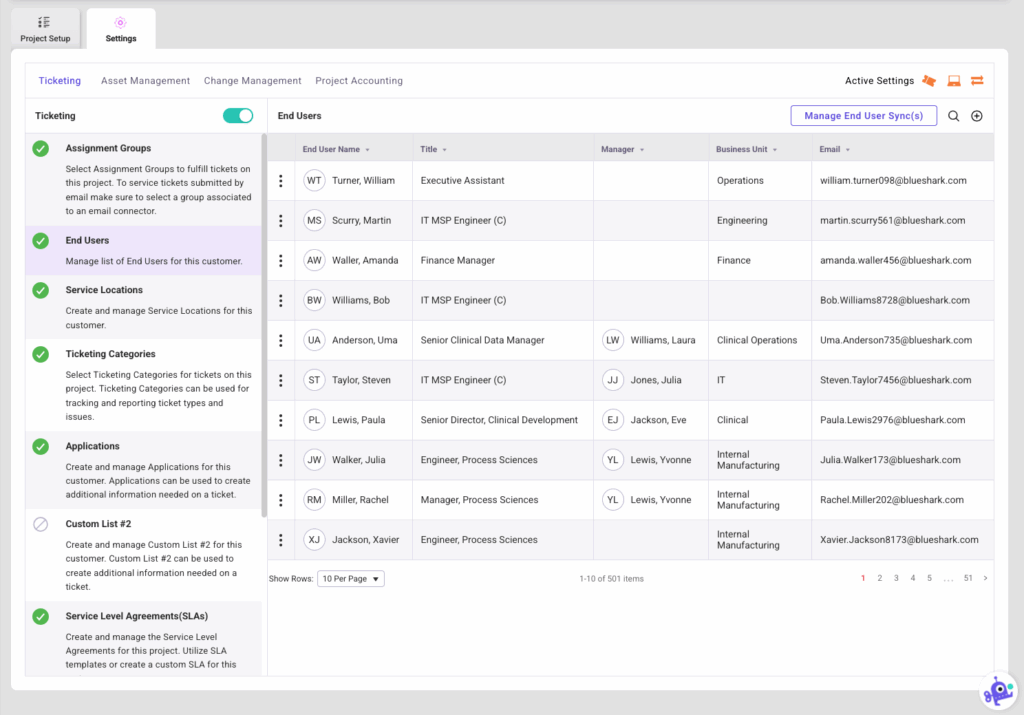Open the Show Rows 10 Per Page dropdown
The width and height of the screenshot is (1024, 715).
[x=350, y=578]
